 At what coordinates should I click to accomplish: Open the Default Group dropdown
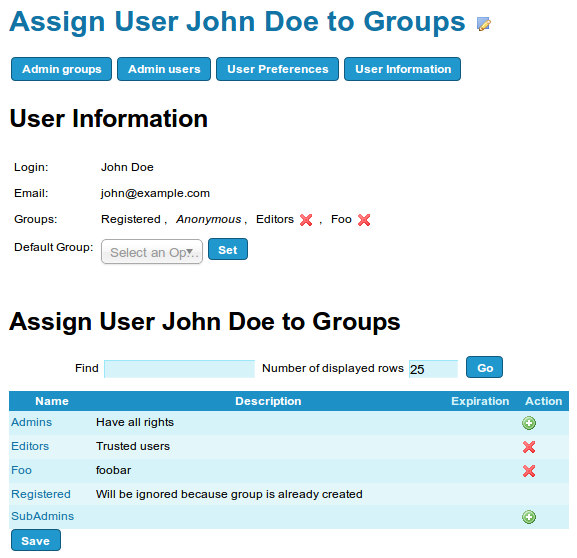coord(152,252)
